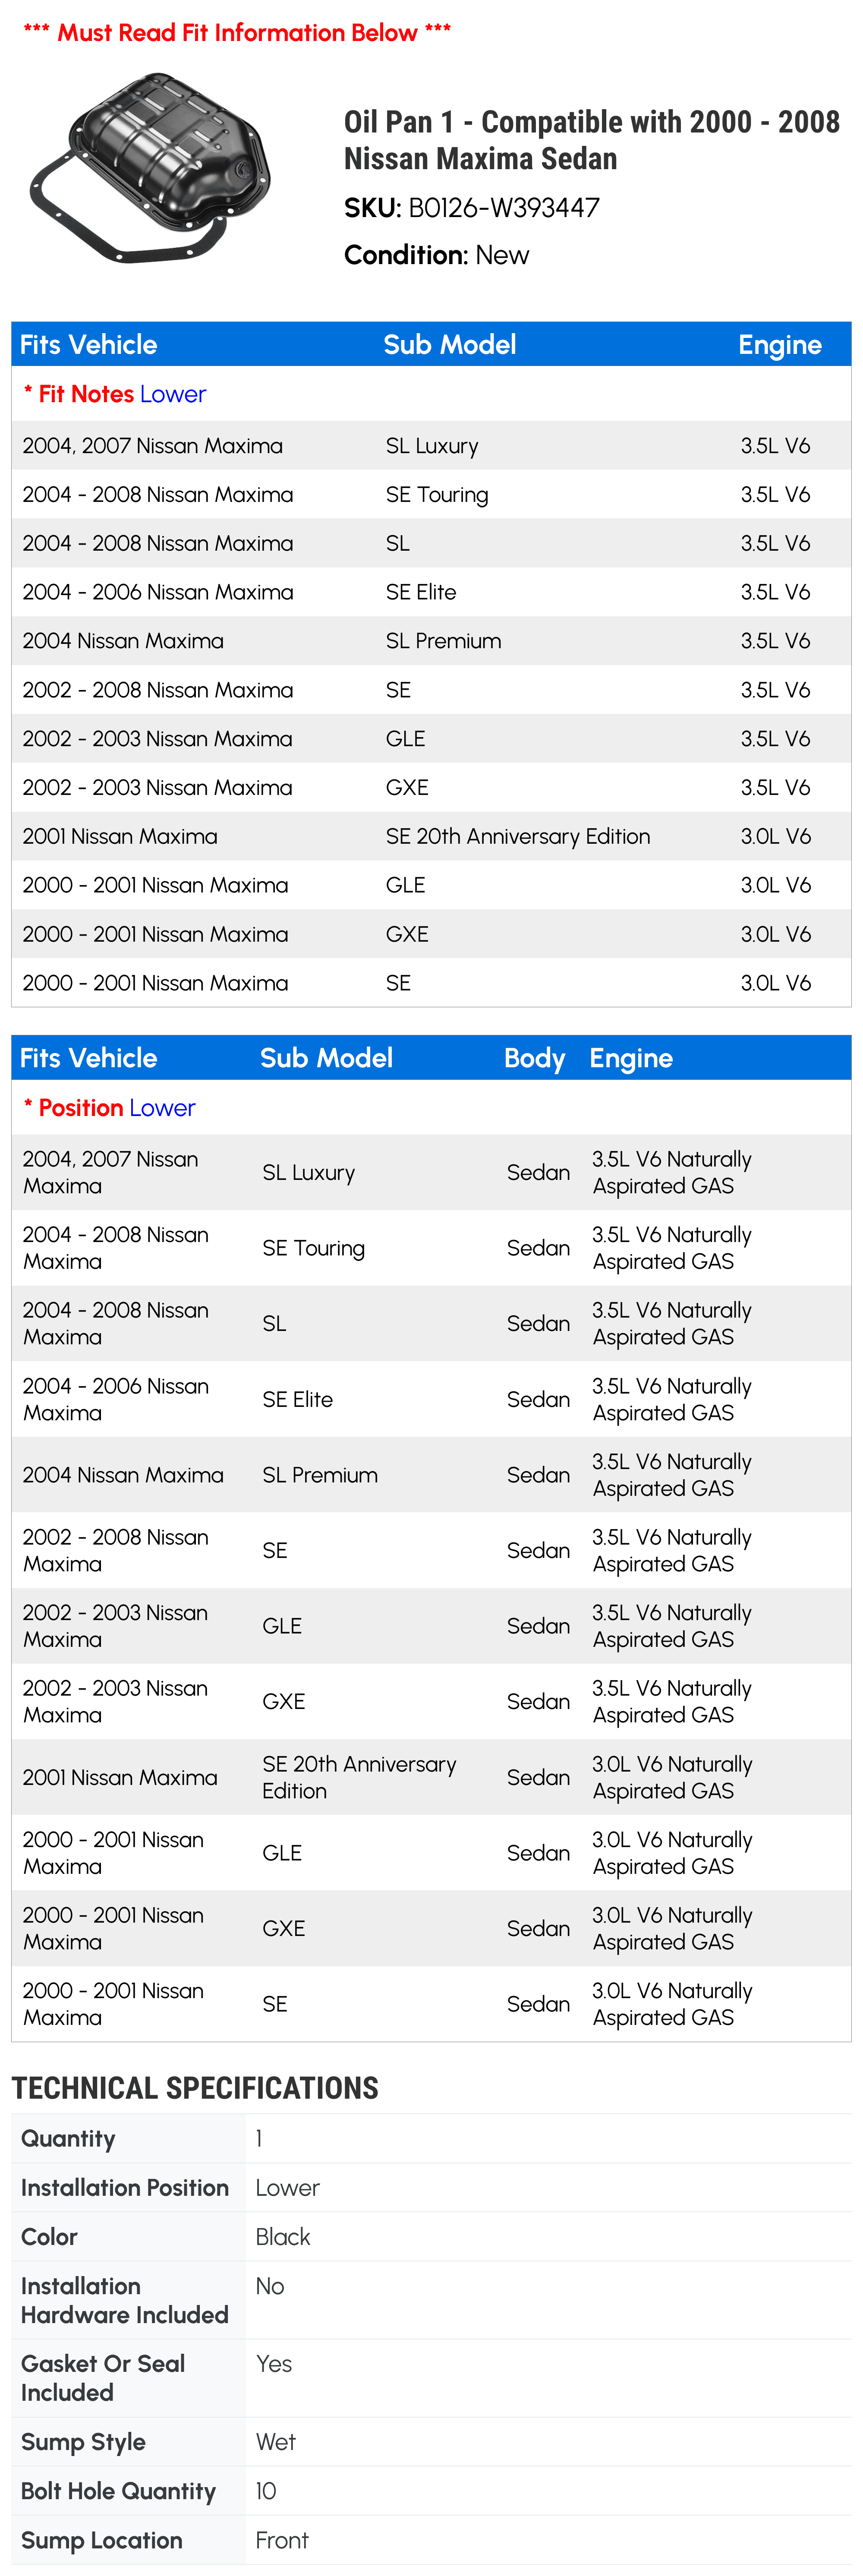Click the Gasket Or Seal Included row
Image resolution: width=863 pixels, height=2576 pixels.
coord(431,2378)
